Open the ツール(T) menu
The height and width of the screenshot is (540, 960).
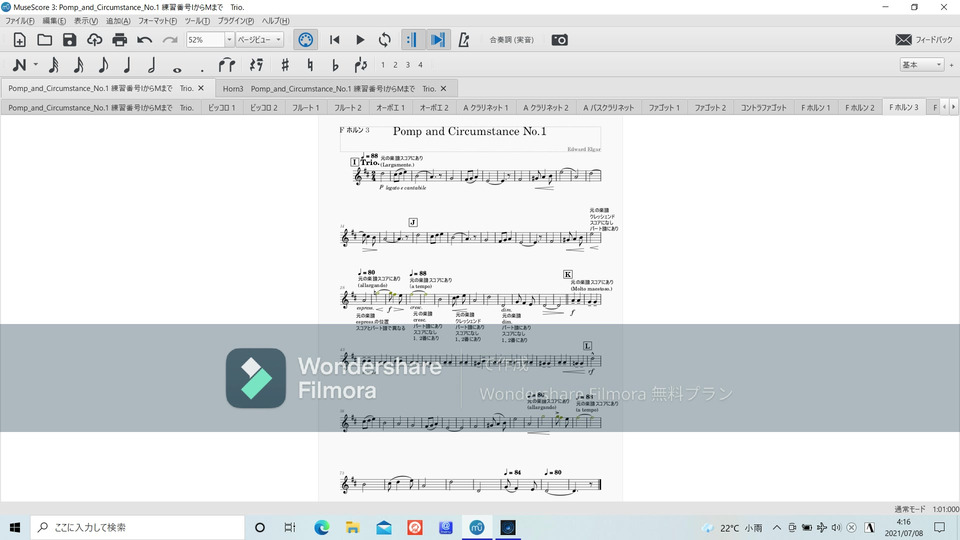(197, 21)
